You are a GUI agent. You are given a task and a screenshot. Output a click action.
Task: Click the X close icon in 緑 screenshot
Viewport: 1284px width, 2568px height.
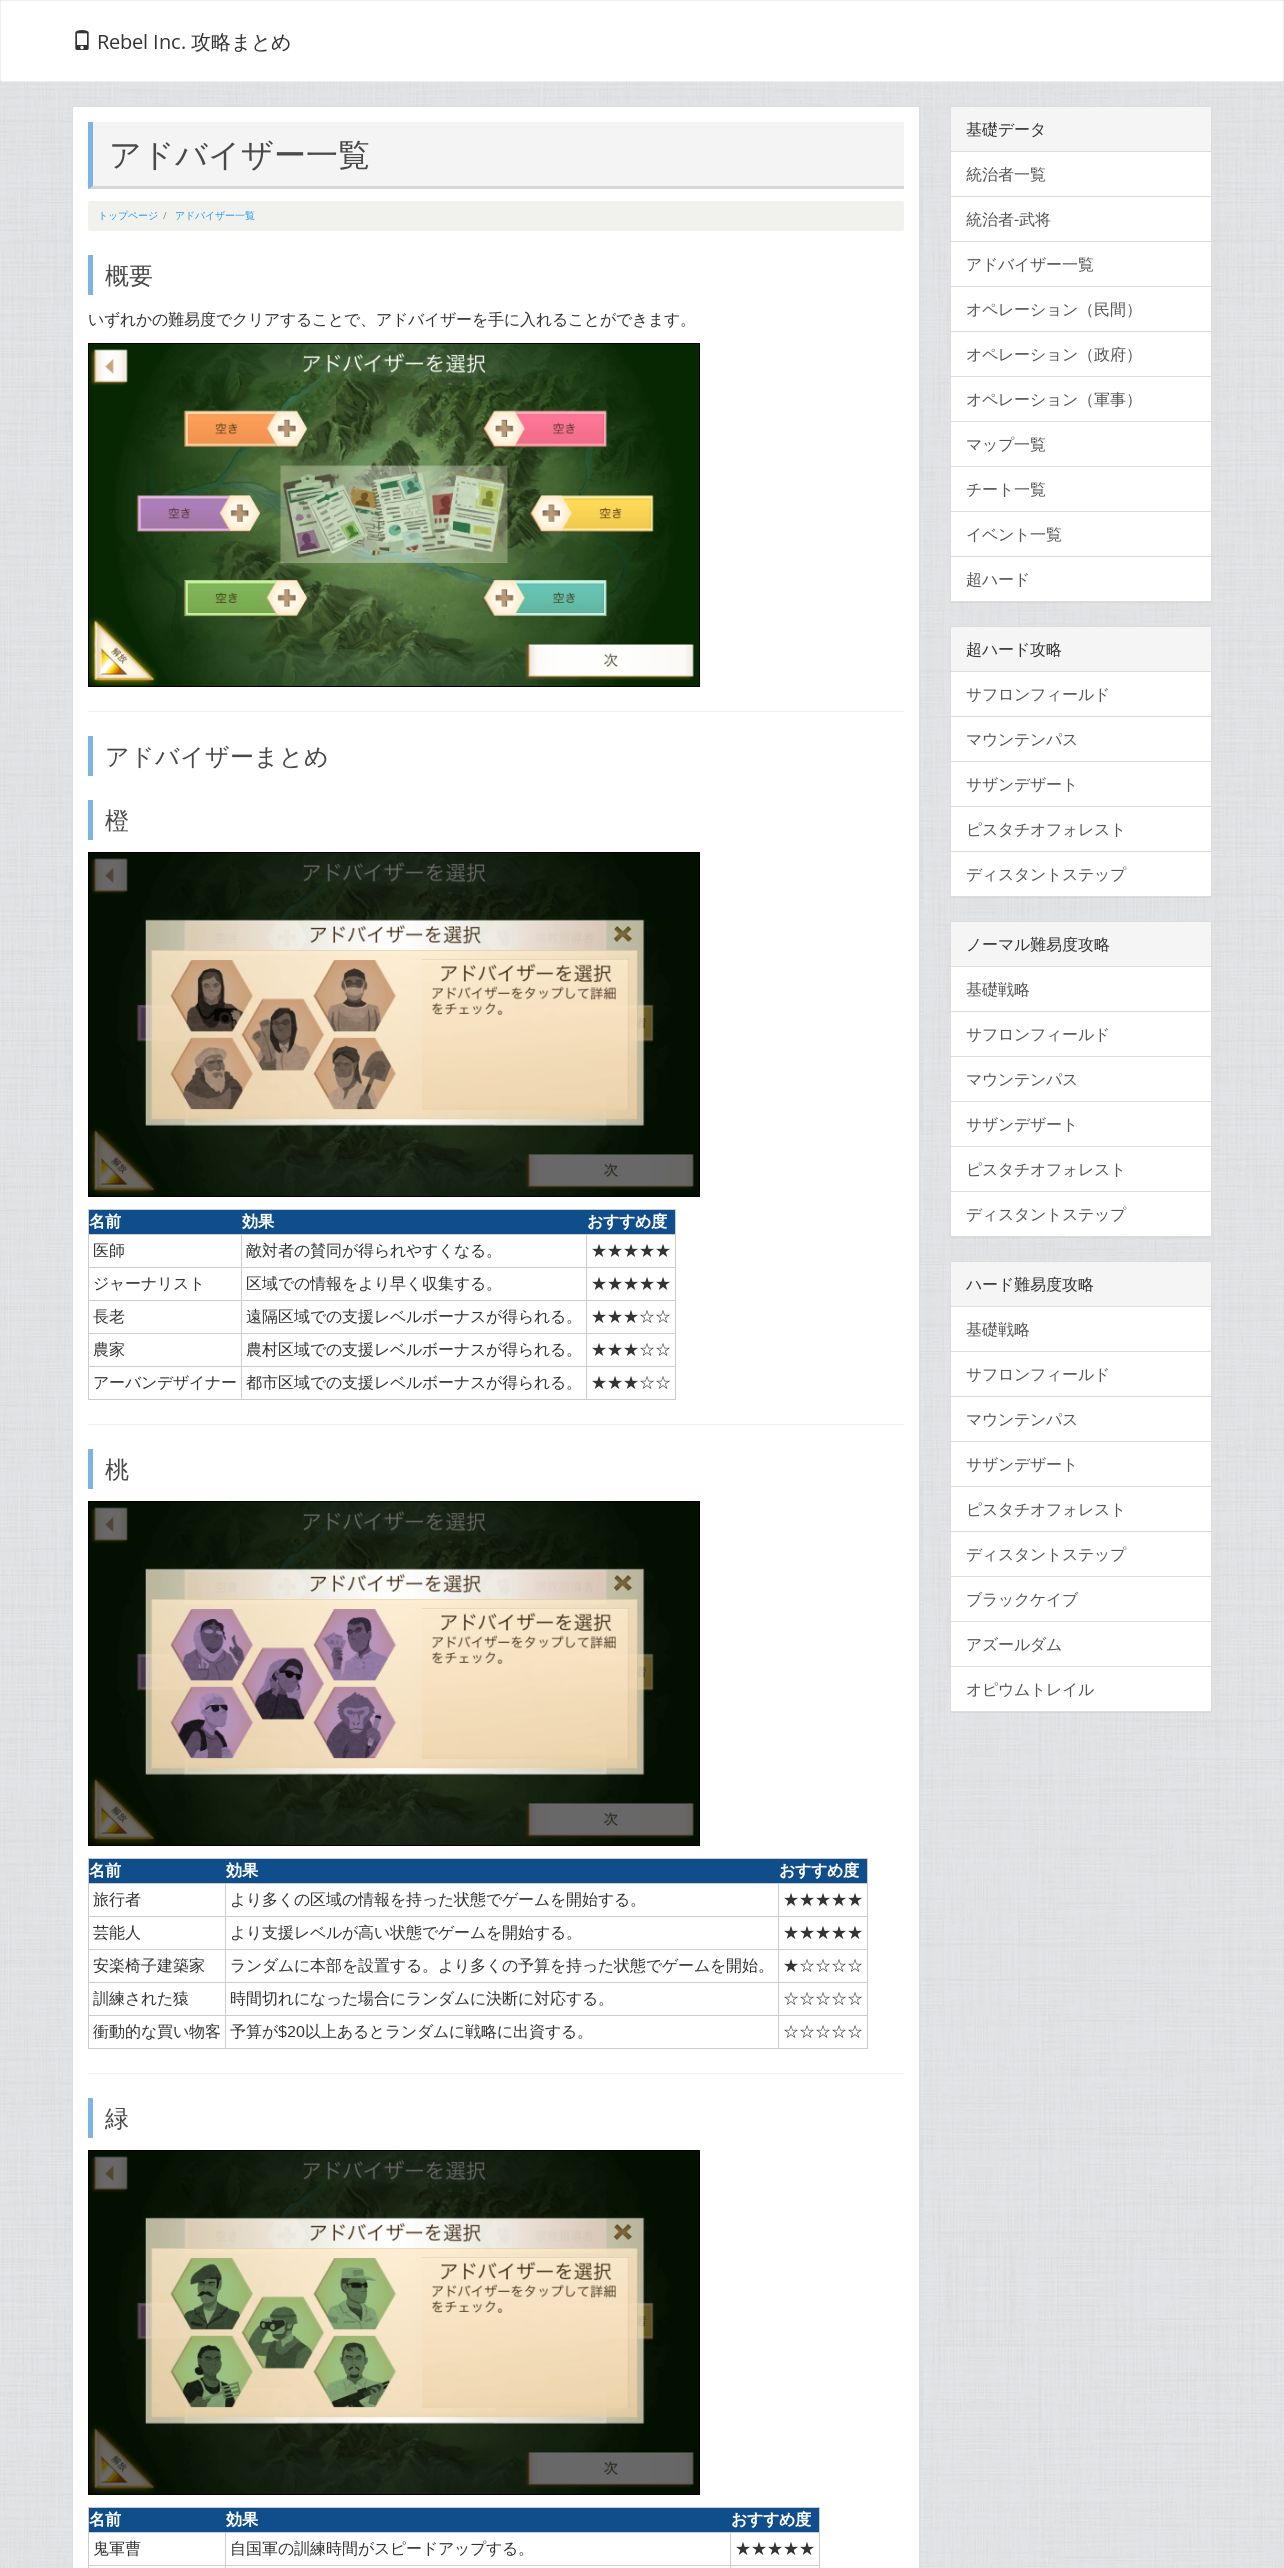click(622, 2232)
